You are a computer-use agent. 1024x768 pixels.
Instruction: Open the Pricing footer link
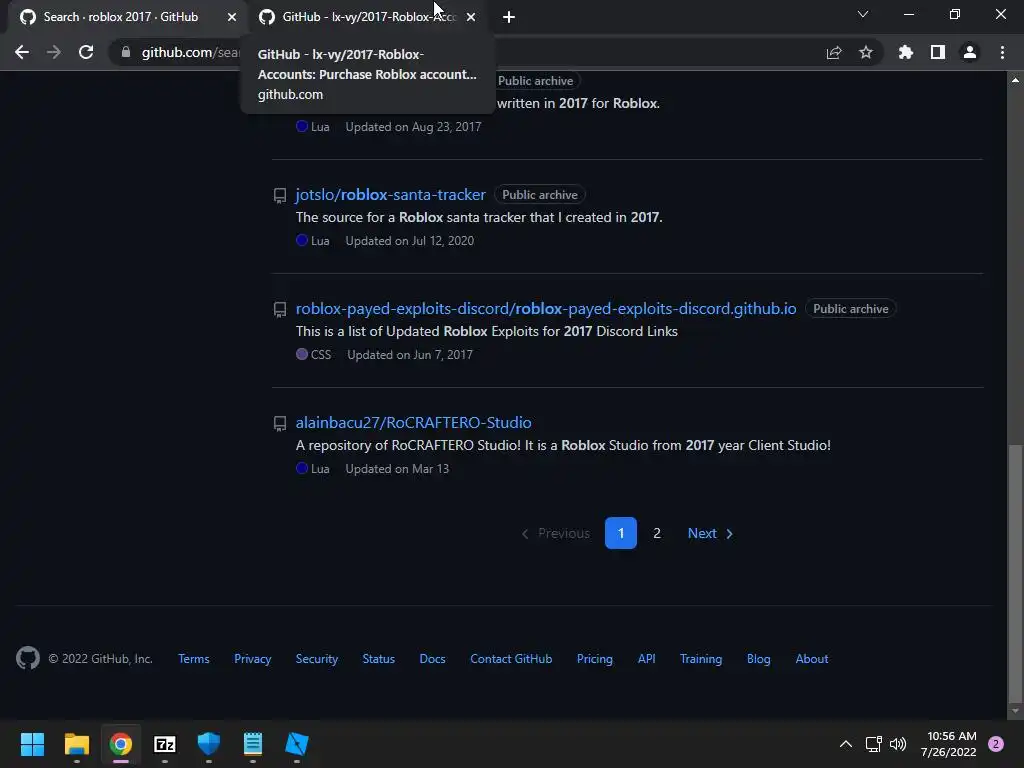[x=595, y=659]
